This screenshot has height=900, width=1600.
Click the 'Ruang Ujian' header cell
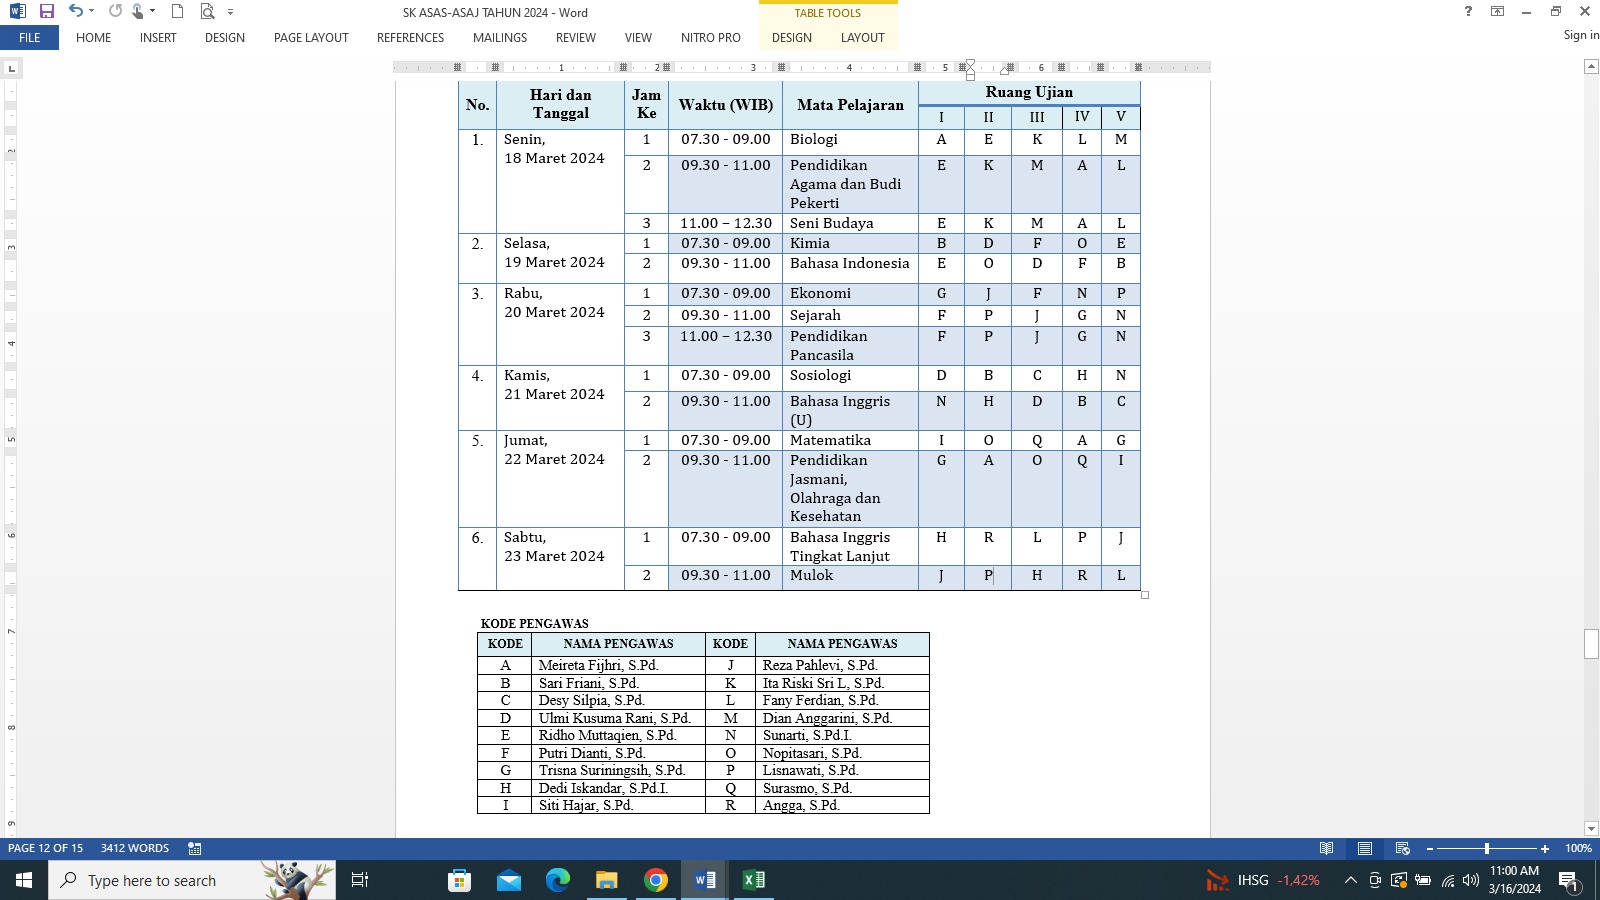click(x=1029, y=93)
